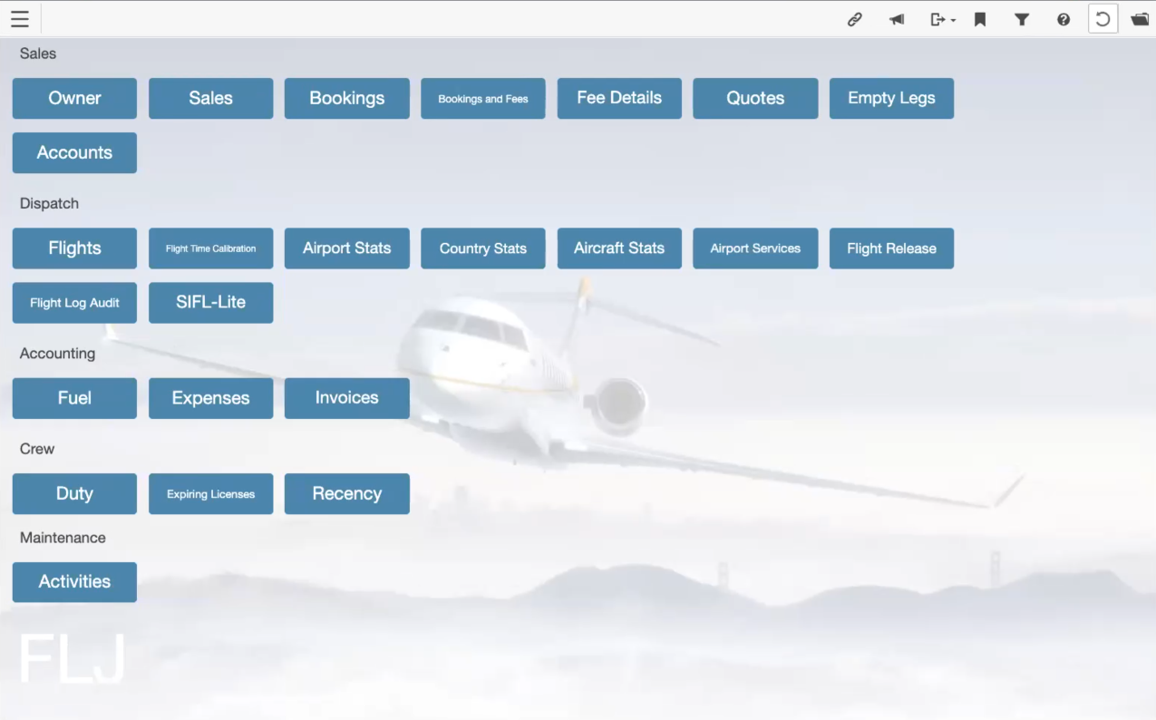Open Bookings dashboard
The height and width of the screenshot is (720, 1156).
pos(347,98)
